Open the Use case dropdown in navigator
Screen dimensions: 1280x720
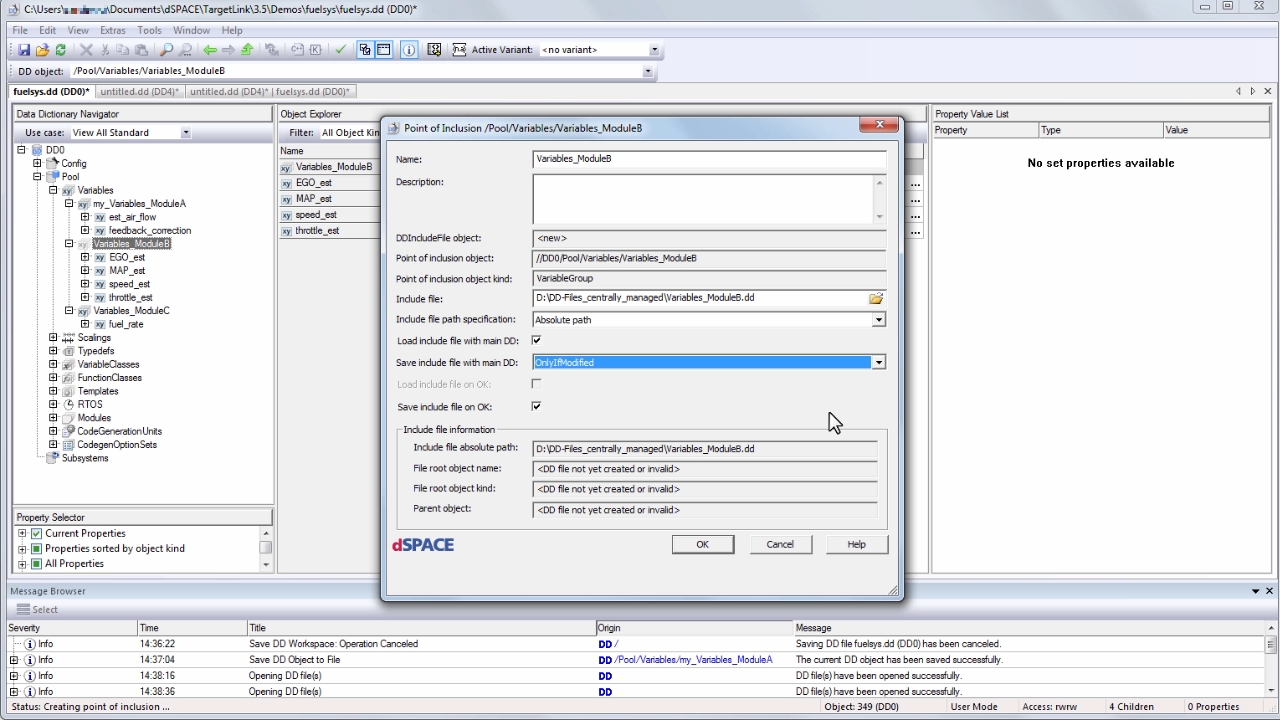185,132
